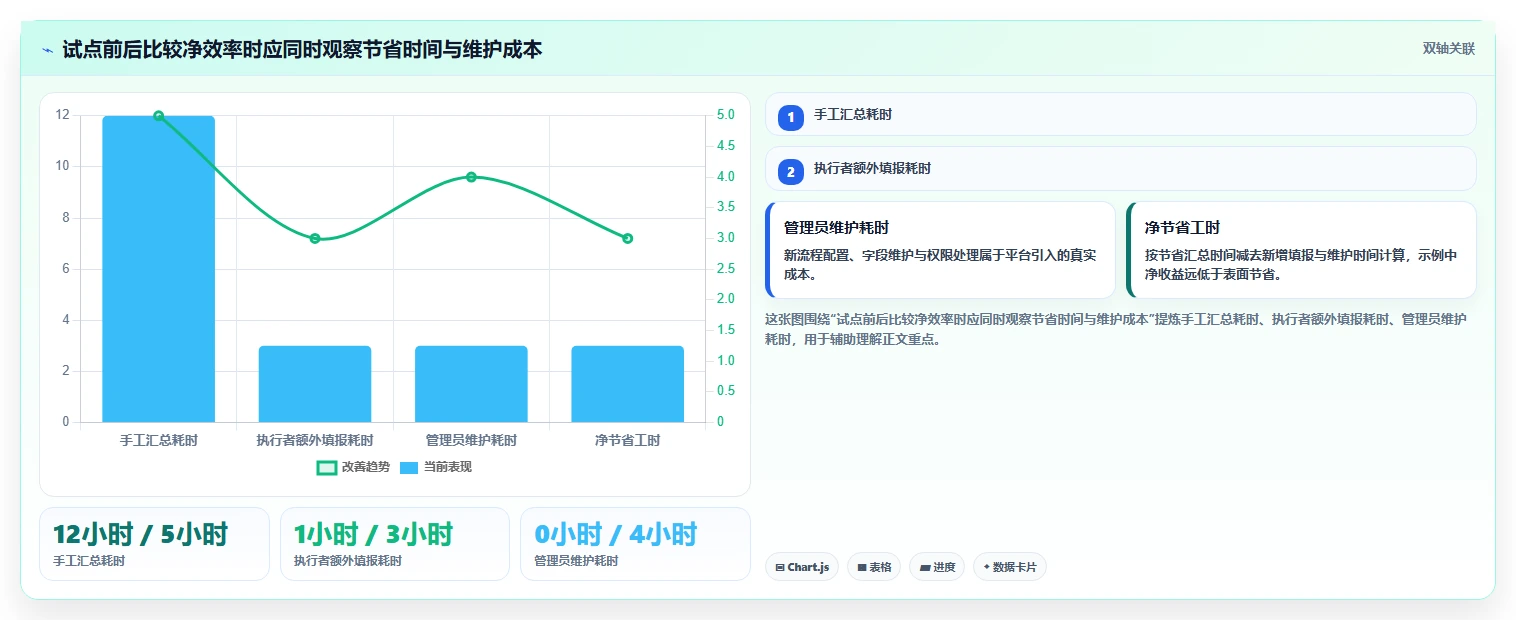
Task: Click the 1小时 / 3小时 stat card
Action: point(395,544)
